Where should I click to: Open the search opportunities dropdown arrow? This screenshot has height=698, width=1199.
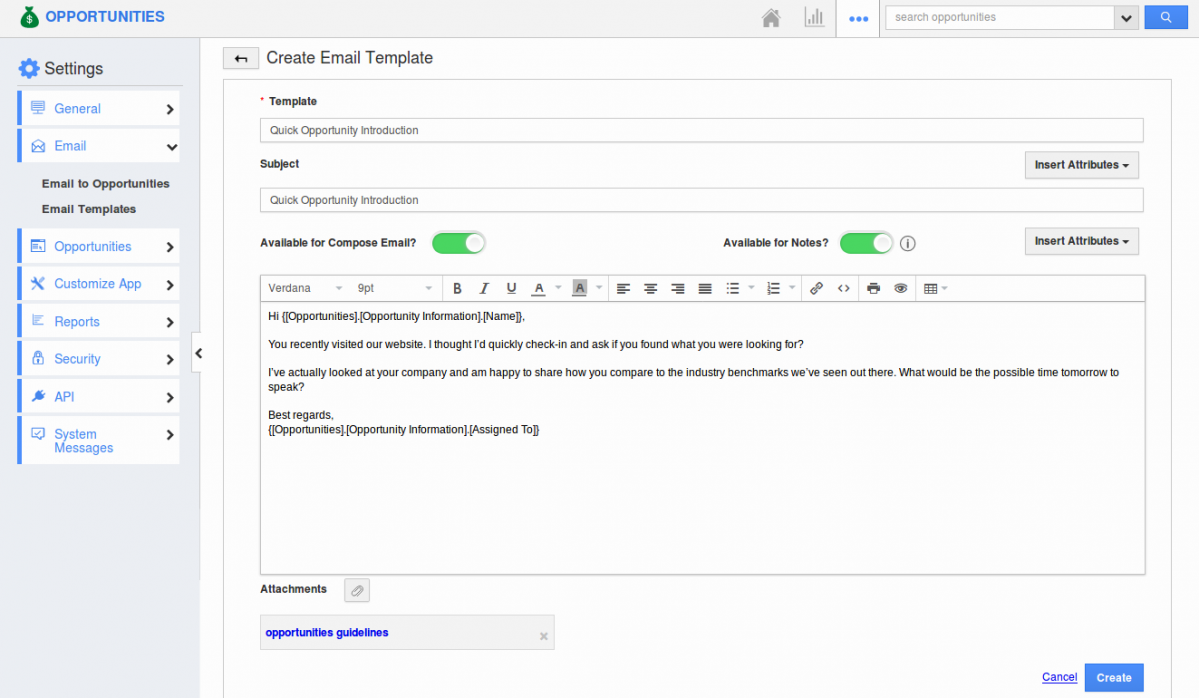click(1126, 18)
